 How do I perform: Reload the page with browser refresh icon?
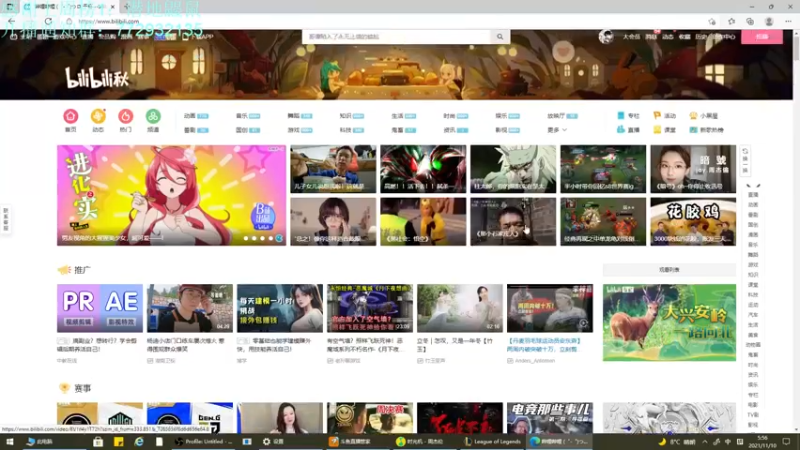click(x=48, y=21)
